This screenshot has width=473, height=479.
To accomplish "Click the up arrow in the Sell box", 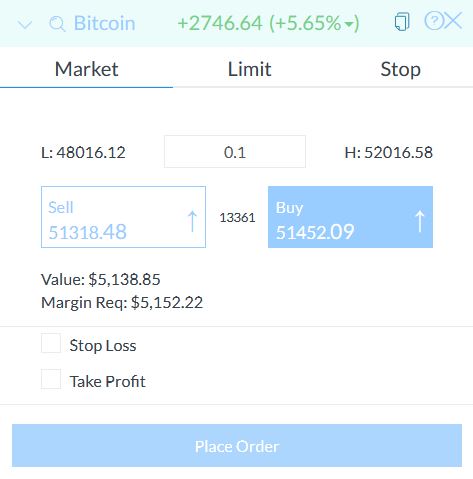I will pyautogui.click(x=192, y=221).
